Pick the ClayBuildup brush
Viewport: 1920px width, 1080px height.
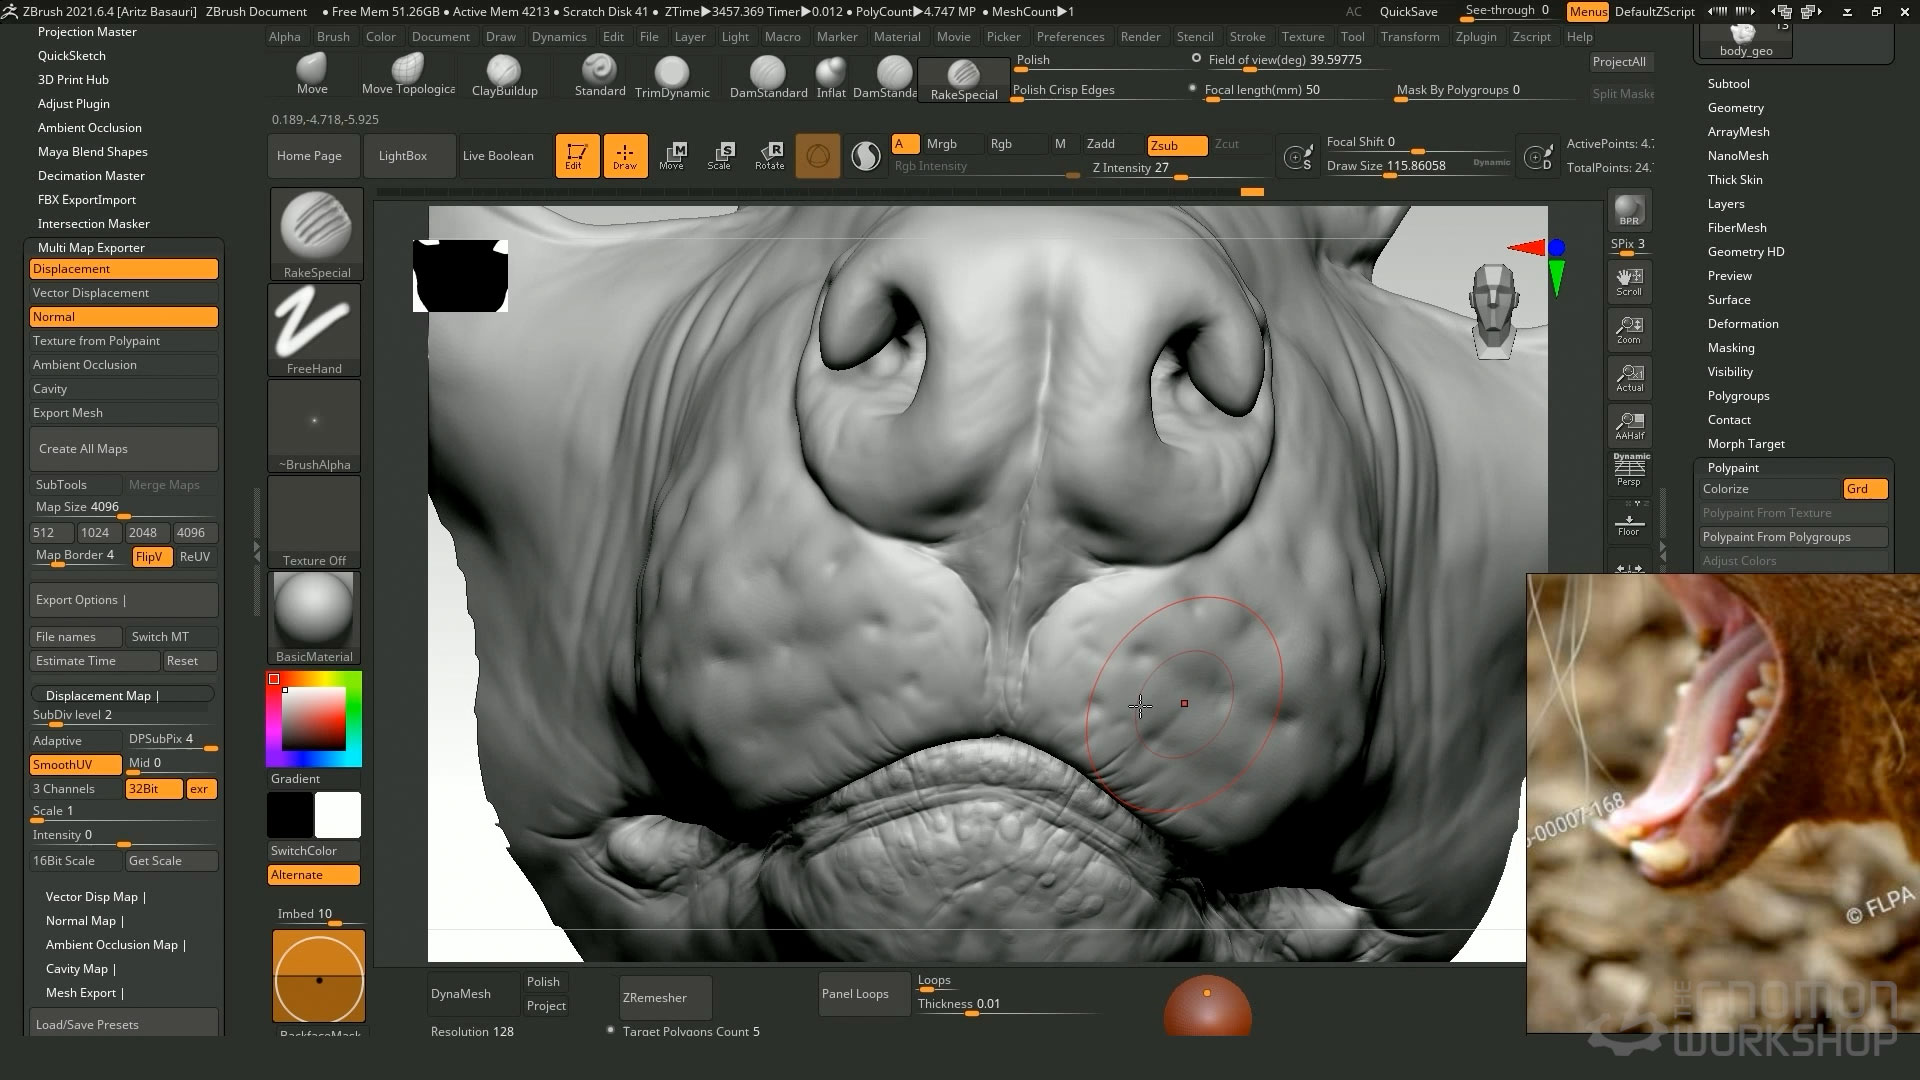[504, 74]
